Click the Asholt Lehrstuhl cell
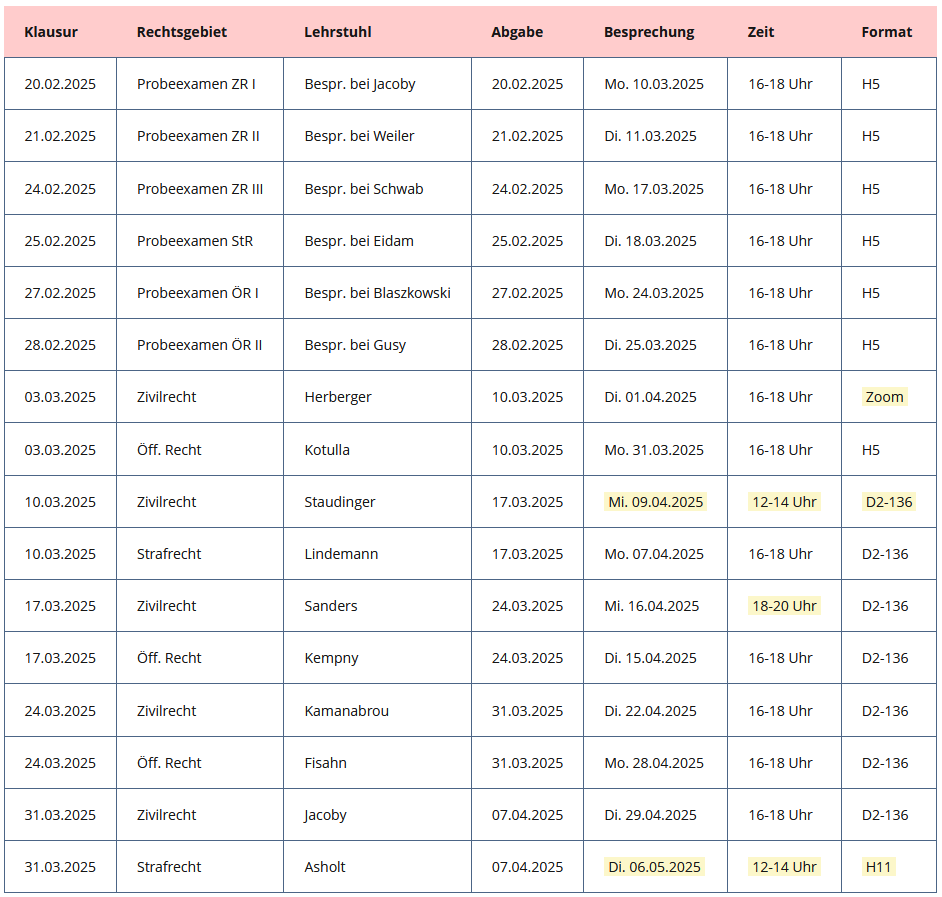Viewport: 942px width, 897px height. [325, 866]
